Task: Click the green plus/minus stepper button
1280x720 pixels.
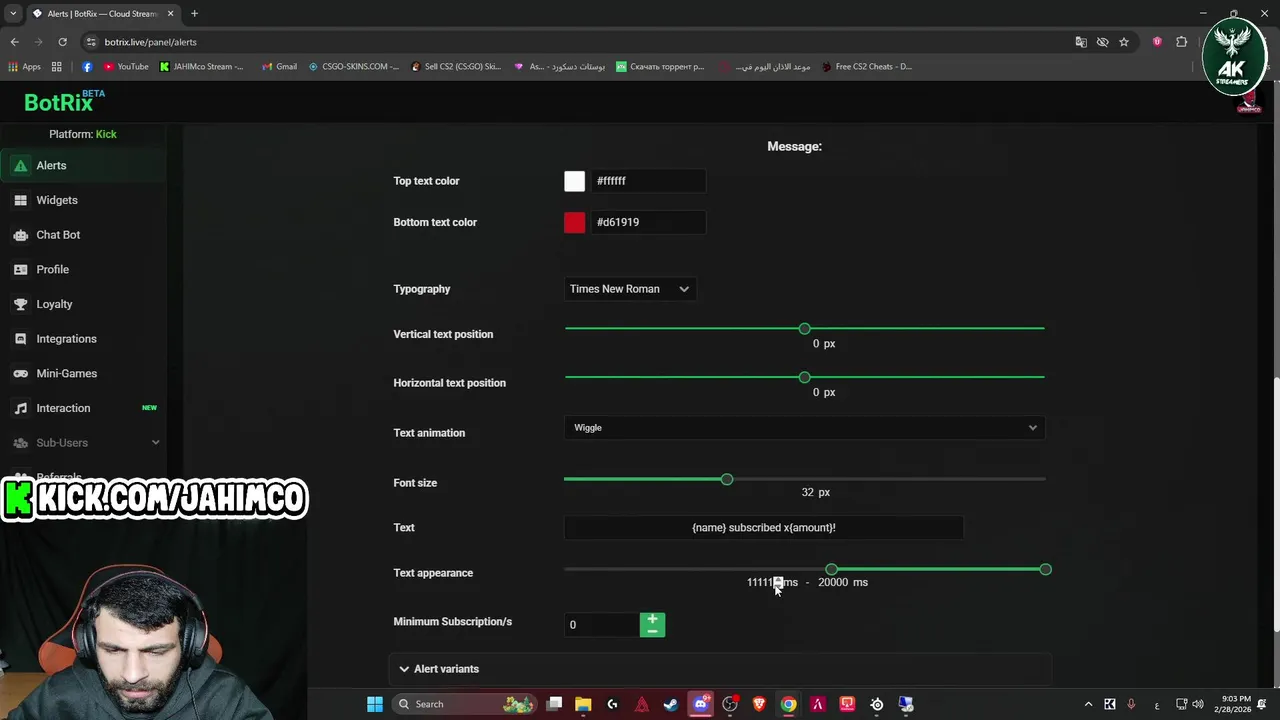Action: pyautogui.click(x=652, y=625)
